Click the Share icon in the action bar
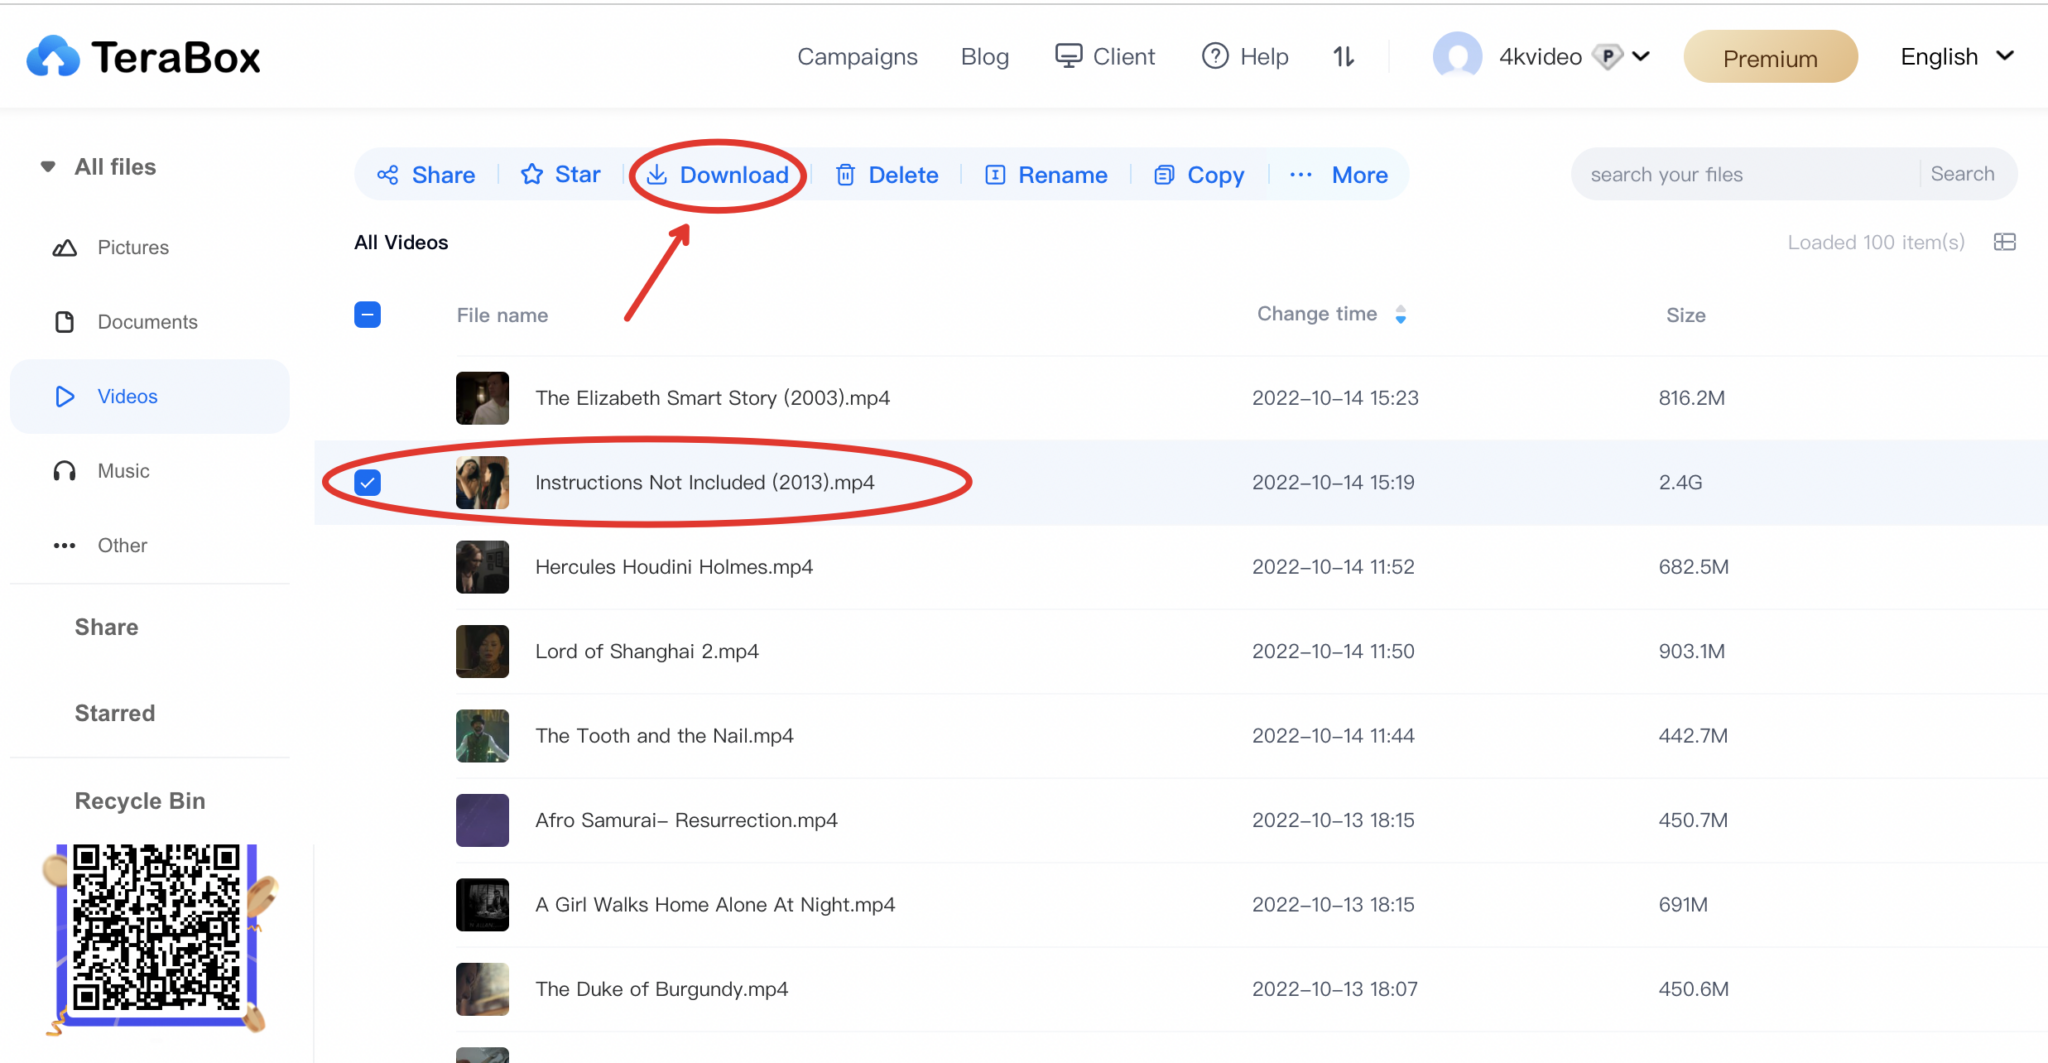 pos(388,175)
